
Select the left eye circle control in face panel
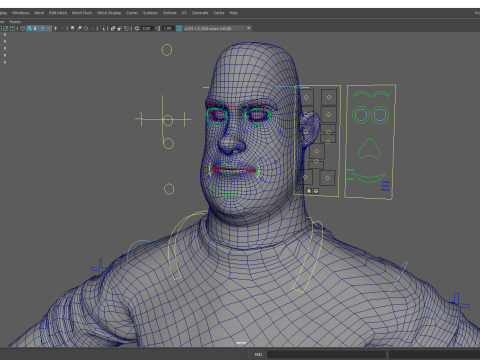pyautogui.click(x=361, y=115)
